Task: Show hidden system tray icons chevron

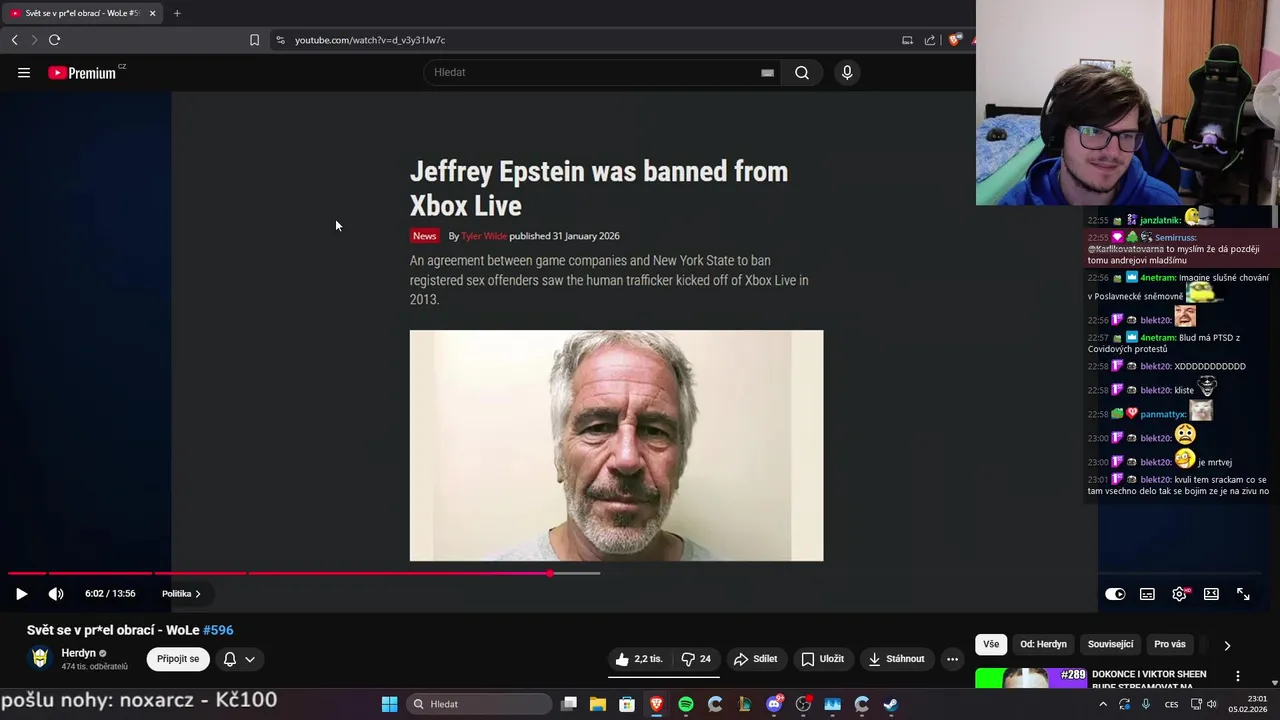Action: [x=1103, y=704]
